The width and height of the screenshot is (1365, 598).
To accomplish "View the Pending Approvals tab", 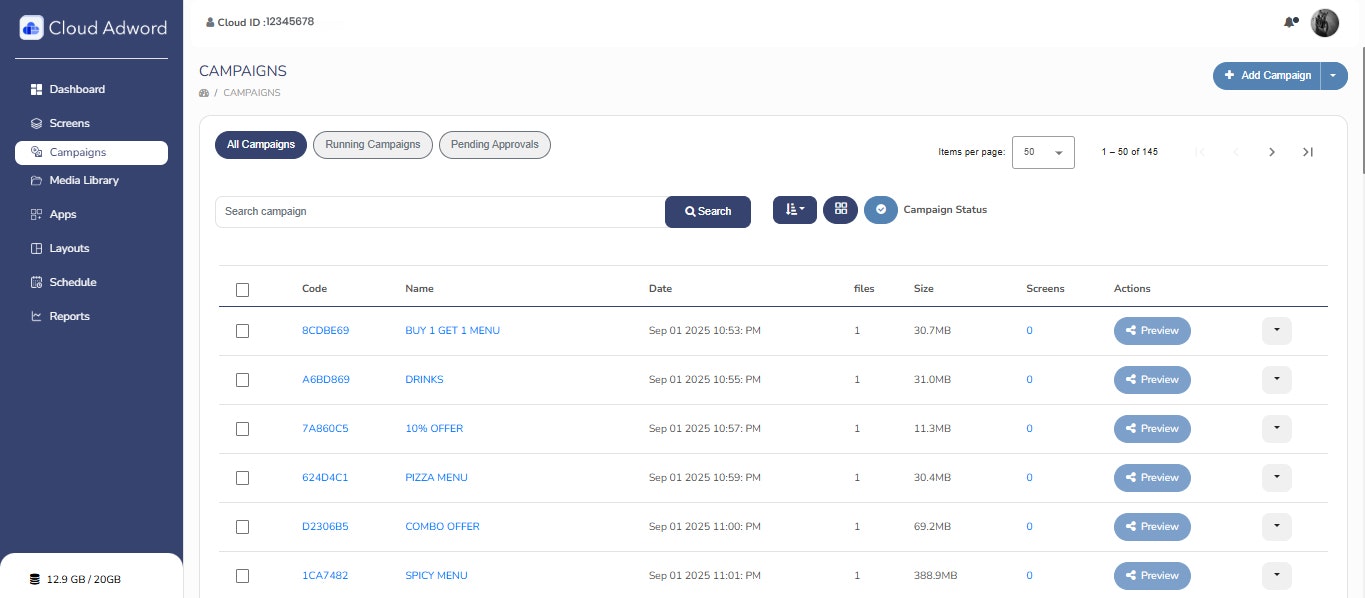I will pos(494,144).
